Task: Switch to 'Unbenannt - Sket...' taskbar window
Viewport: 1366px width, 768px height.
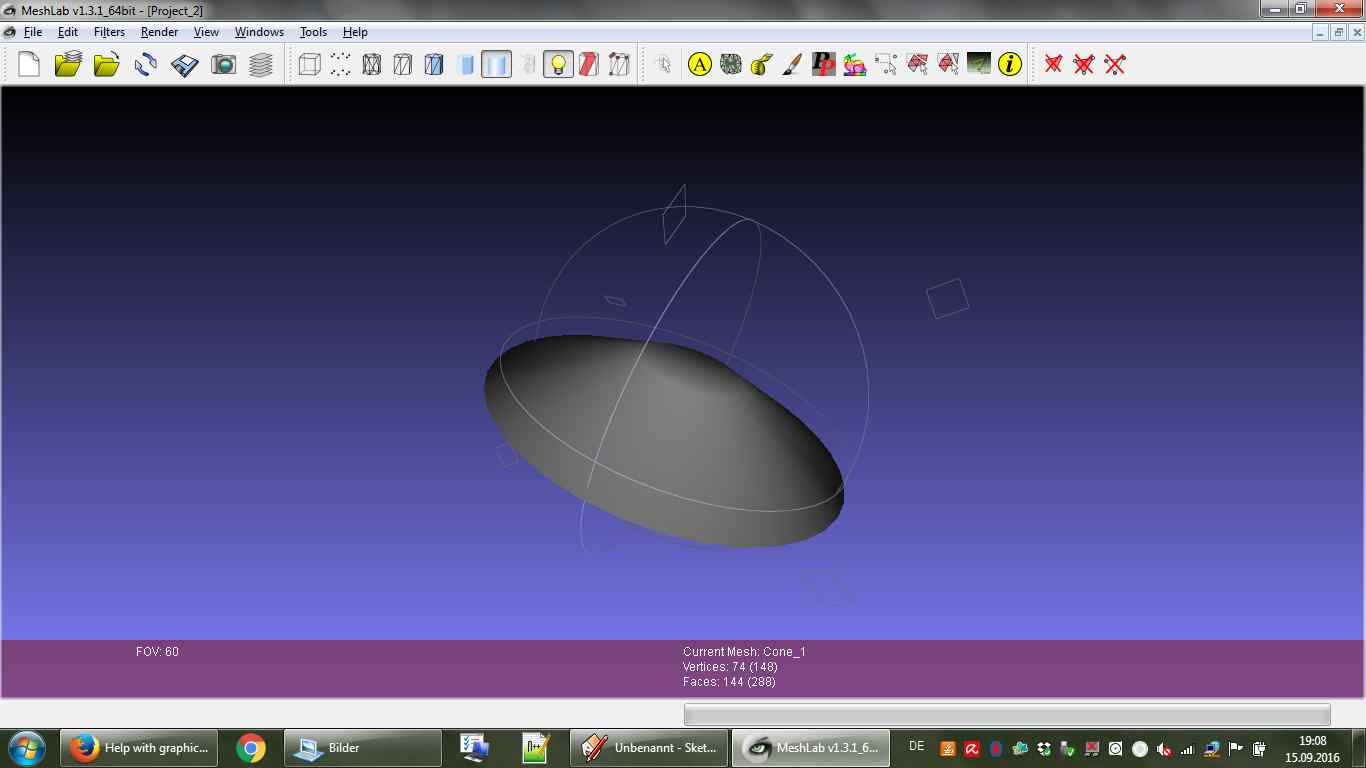Action: (x=649, y=747)
